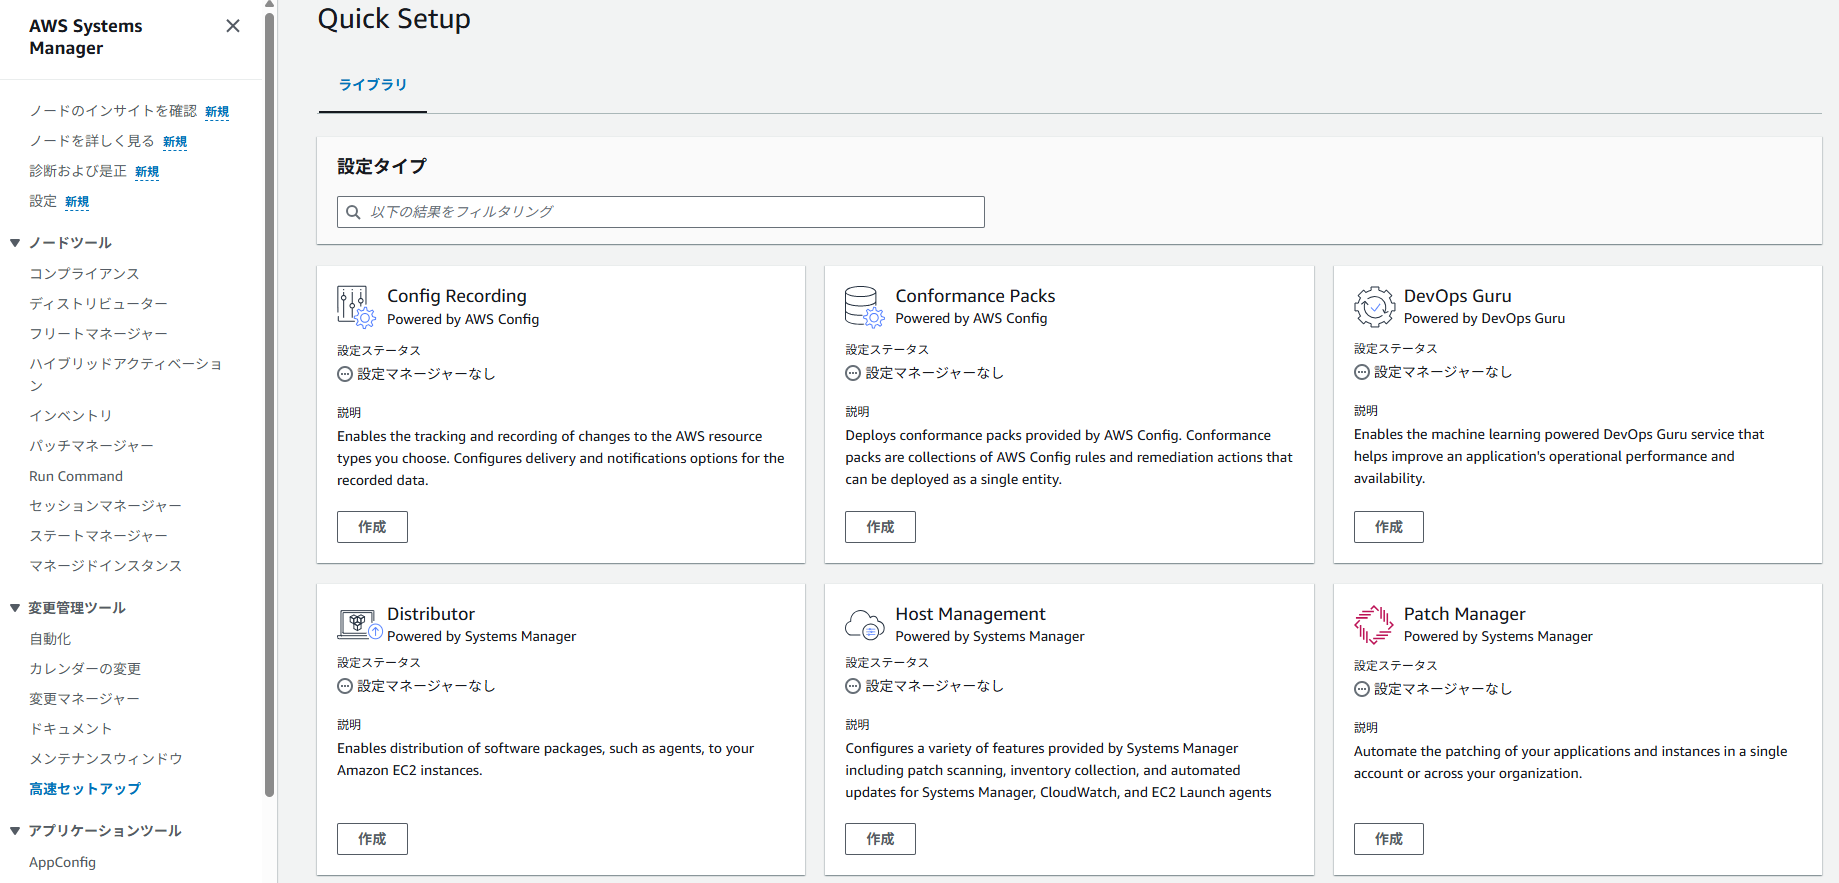Close the AWS Systems Manager sidebar
This screenshot has width=1839, height=883.
click(x=233, y=26)
